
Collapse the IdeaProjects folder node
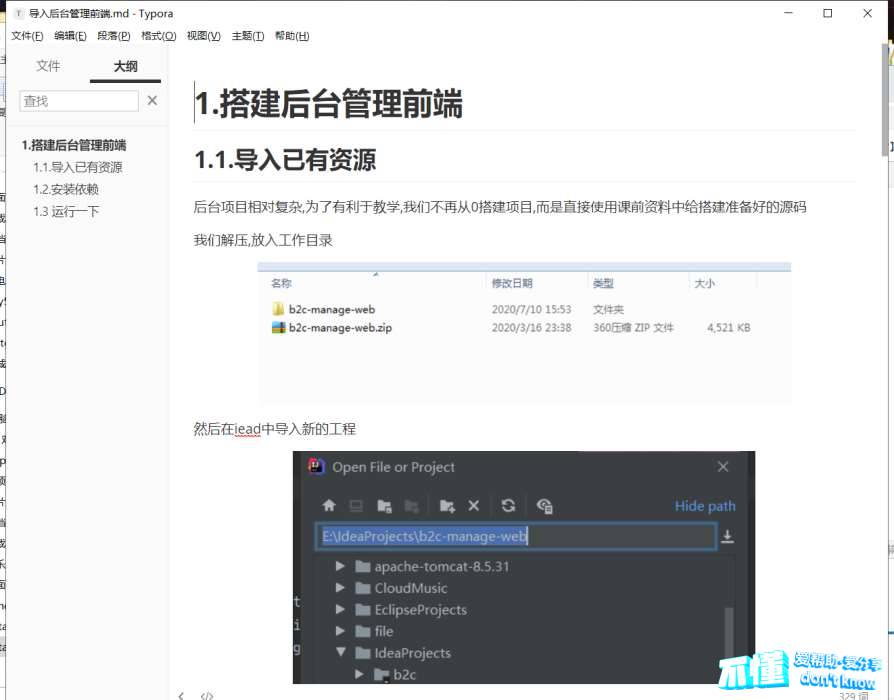(341, 653)
